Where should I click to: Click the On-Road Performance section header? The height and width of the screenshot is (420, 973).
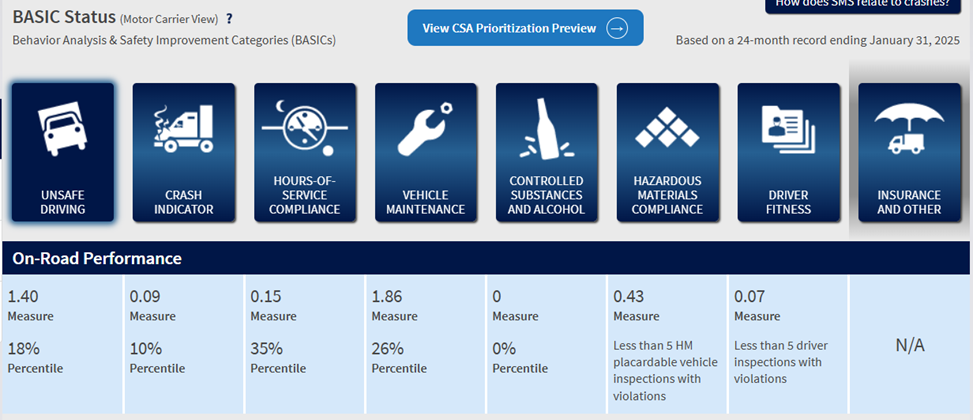coord(97,258)
